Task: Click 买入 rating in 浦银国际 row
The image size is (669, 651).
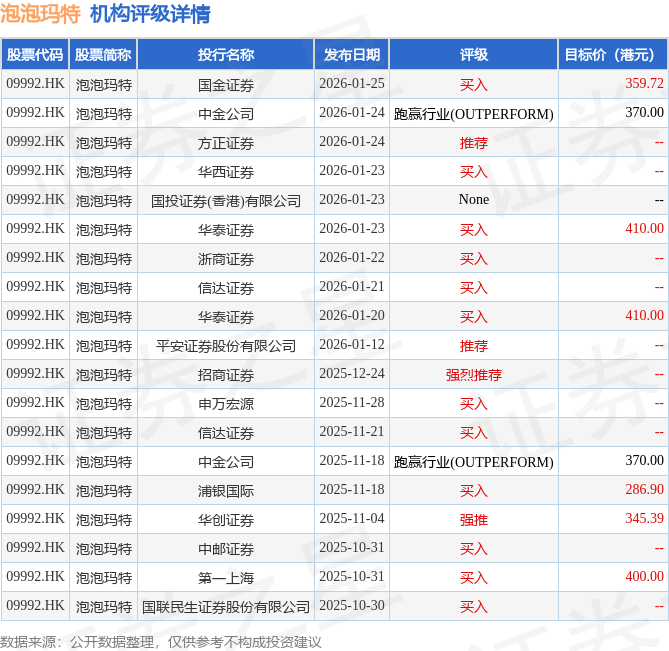Action: [474, 491]
